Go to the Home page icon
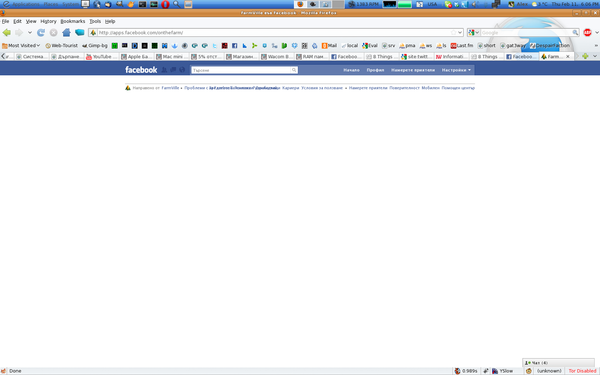This screenshot has height=375, width=600. tap(66, 33)
